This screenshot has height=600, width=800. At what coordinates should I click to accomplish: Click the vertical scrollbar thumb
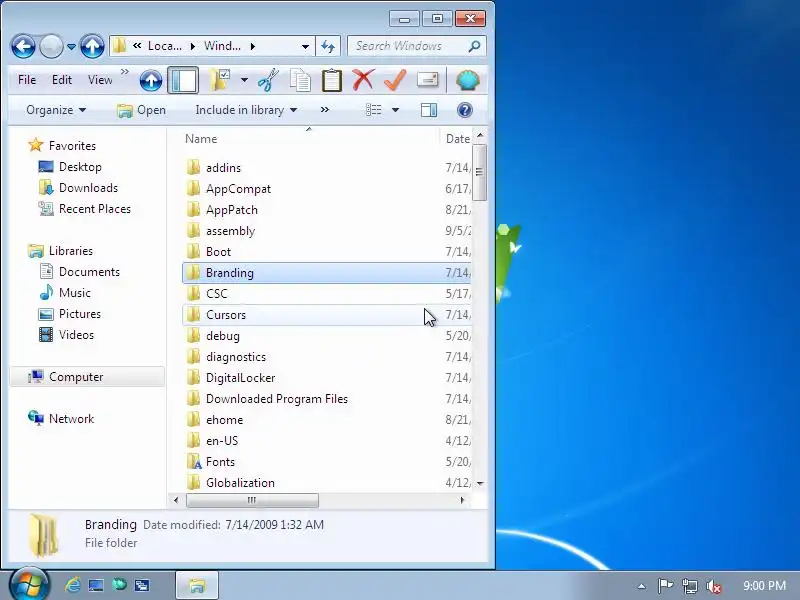point(479,172)
